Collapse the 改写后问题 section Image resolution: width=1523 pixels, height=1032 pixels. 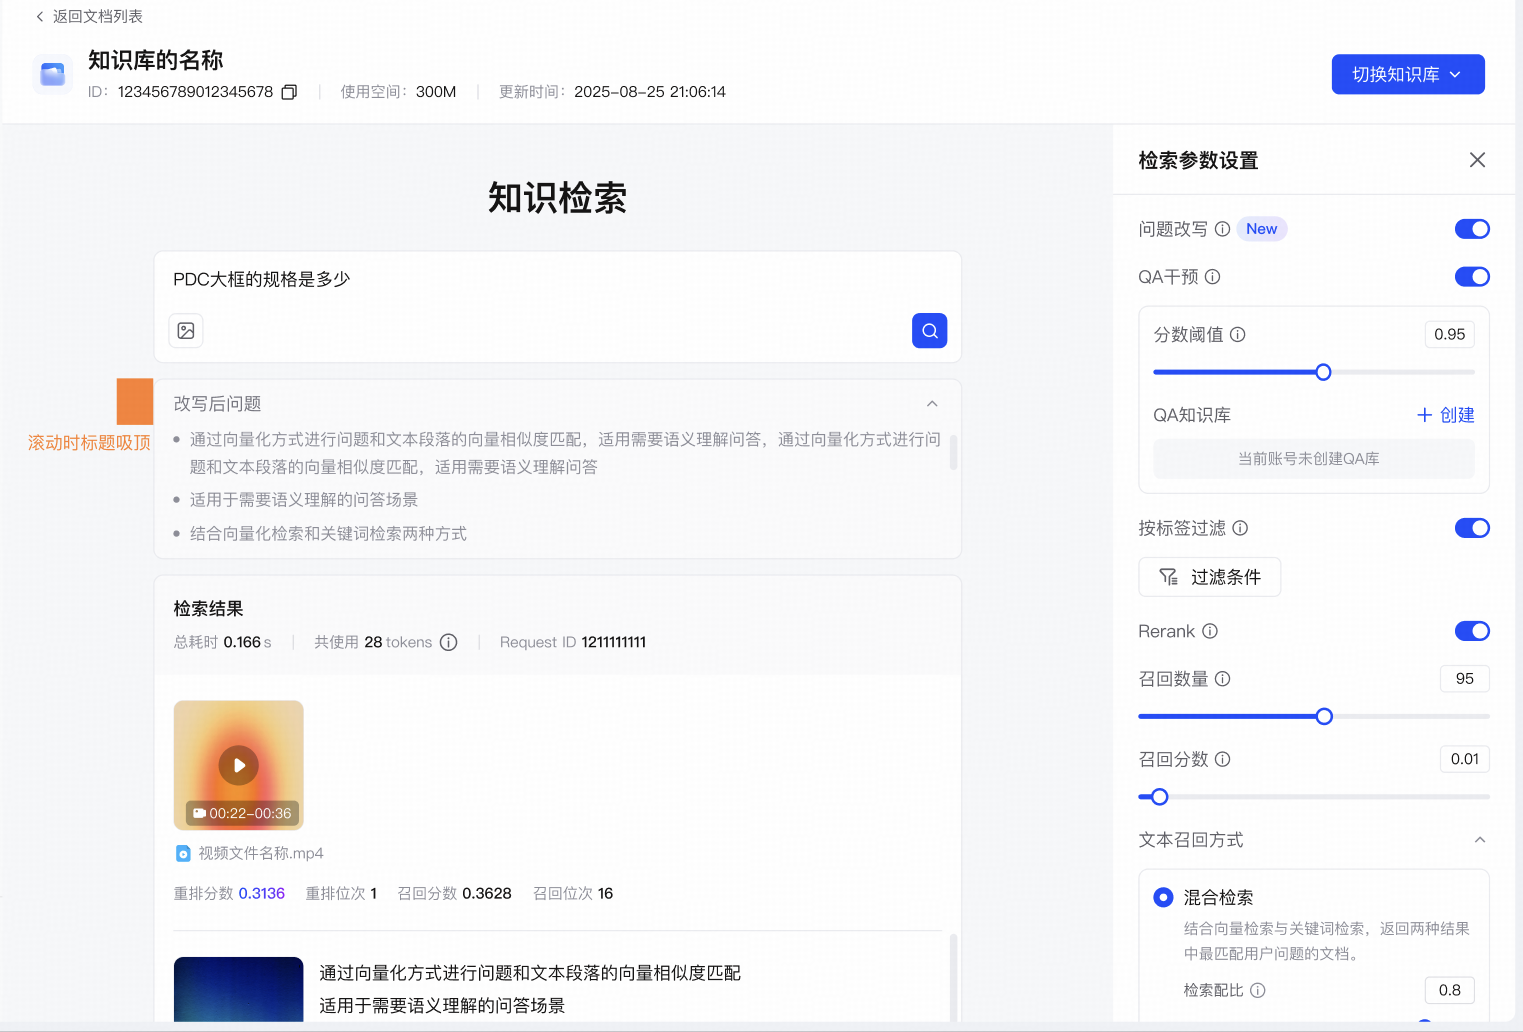point(932,404)
